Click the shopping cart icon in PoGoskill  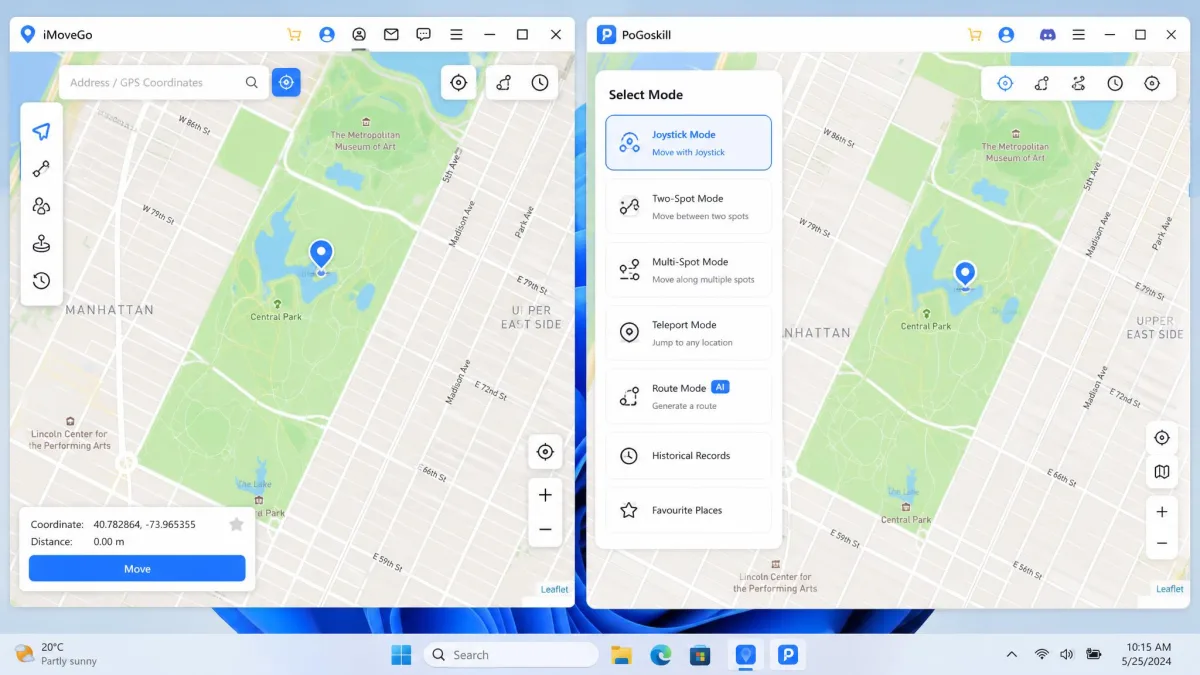[x=974, y=34]
